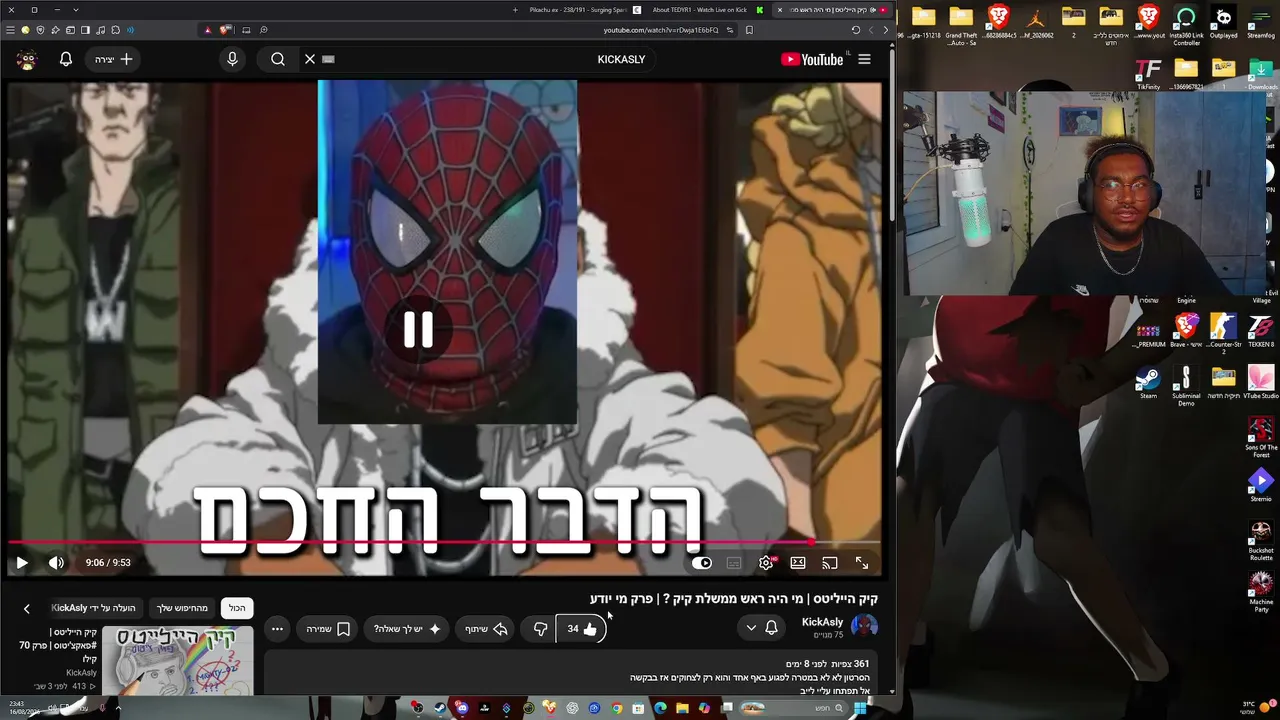Click the YouTube logo to go home
The width and height of the screenshot is (1280, 720).
[812, 59]
